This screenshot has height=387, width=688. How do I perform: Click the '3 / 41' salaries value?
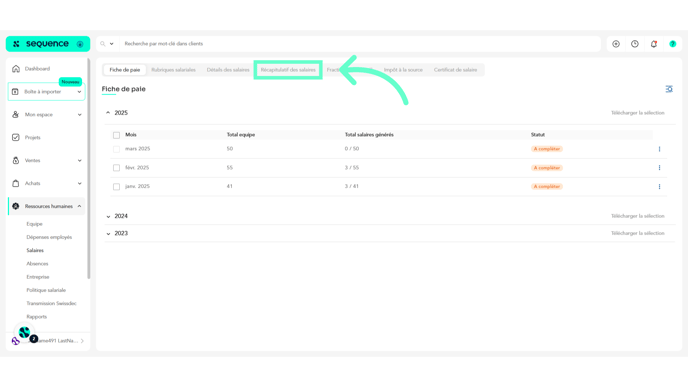click(352, 186)
